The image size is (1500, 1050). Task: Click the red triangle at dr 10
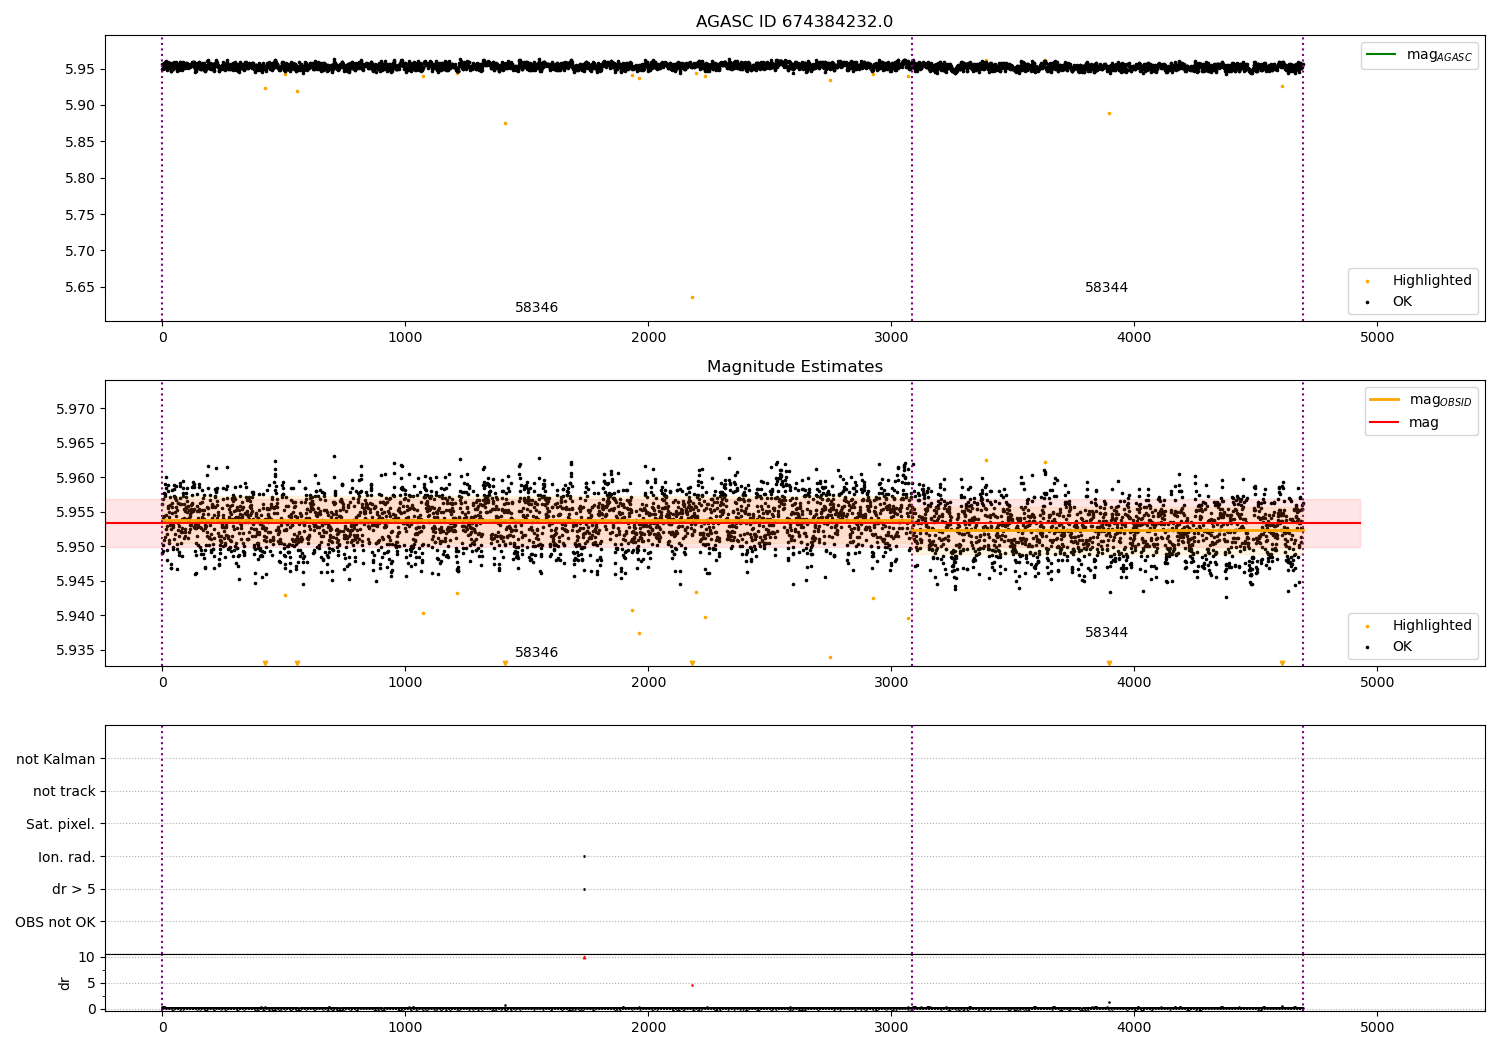point(584,958)
